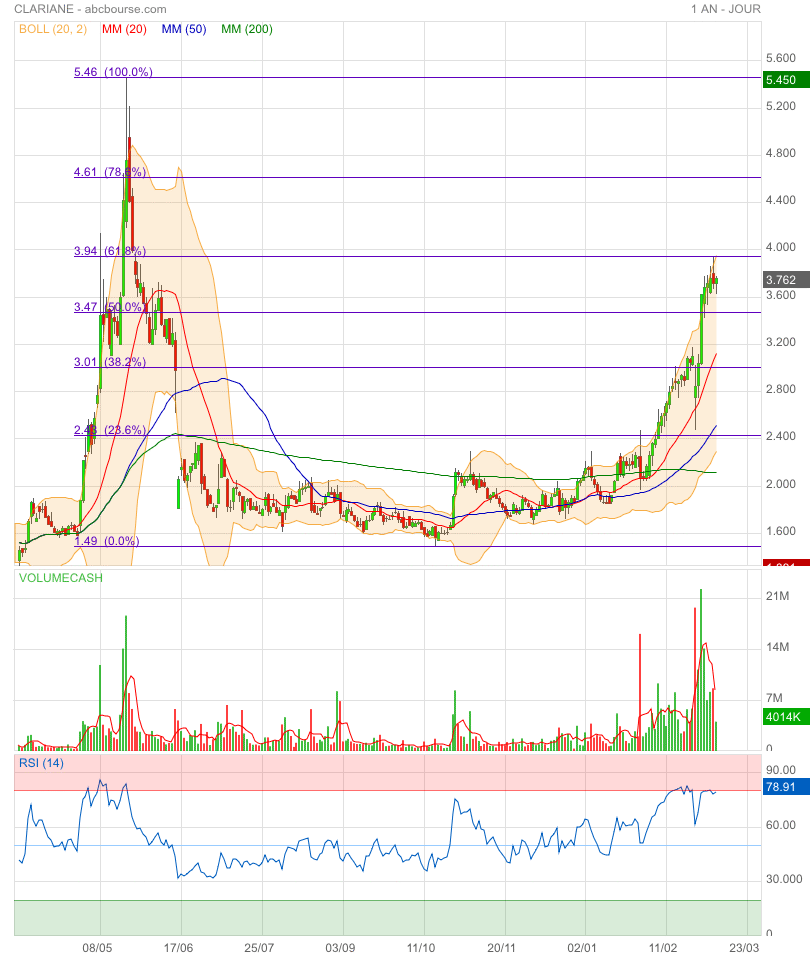The width and height of the screenshot is (810, 958).
Task: Click the VOLUMECASH panel label
Action: [x=60, y=578]
